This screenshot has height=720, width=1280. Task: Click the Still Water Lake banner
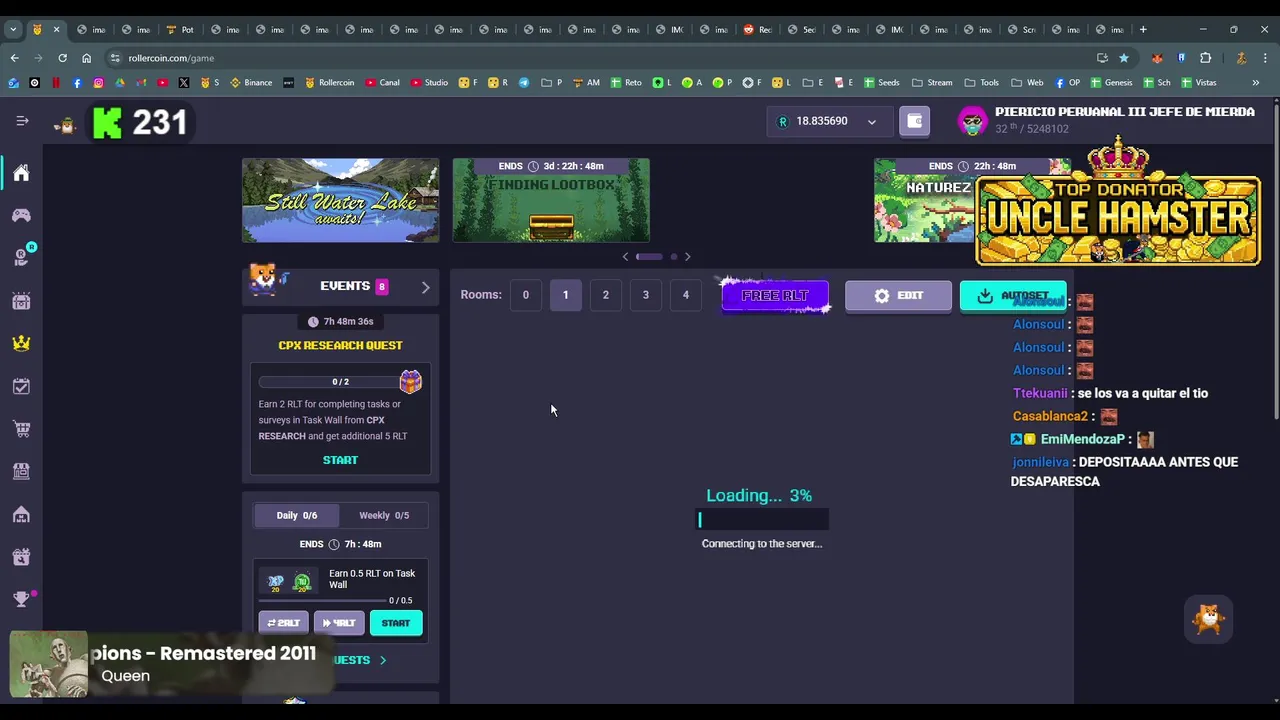click(340, 200)
